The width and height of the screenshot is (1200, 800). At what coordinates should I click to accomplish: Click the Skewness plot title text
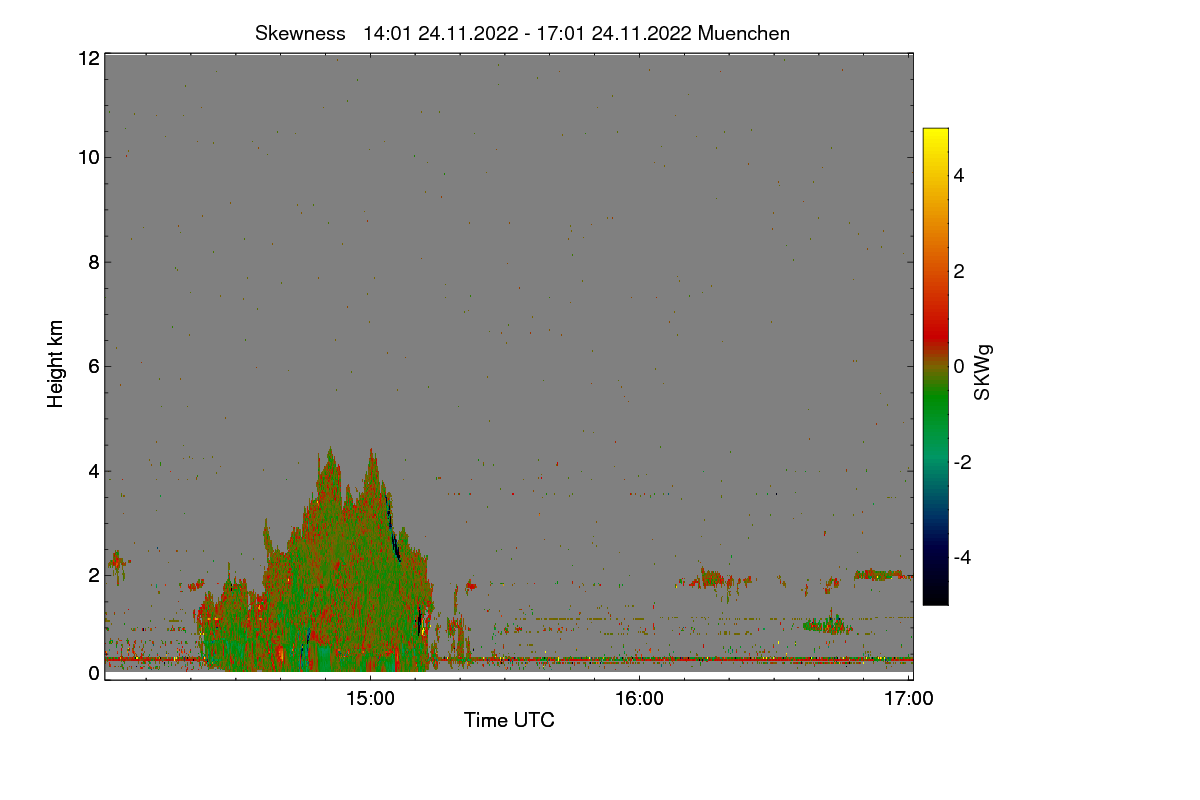[x=522, y=33]
